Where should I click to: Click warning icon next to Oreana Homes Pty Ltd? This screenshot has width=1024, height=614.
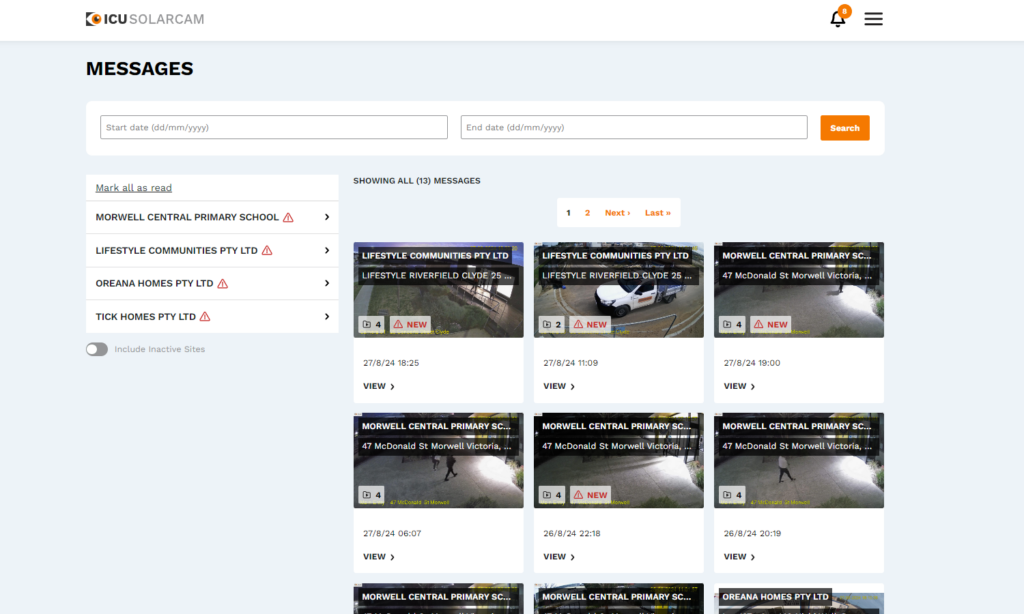(x=223, y=283)
